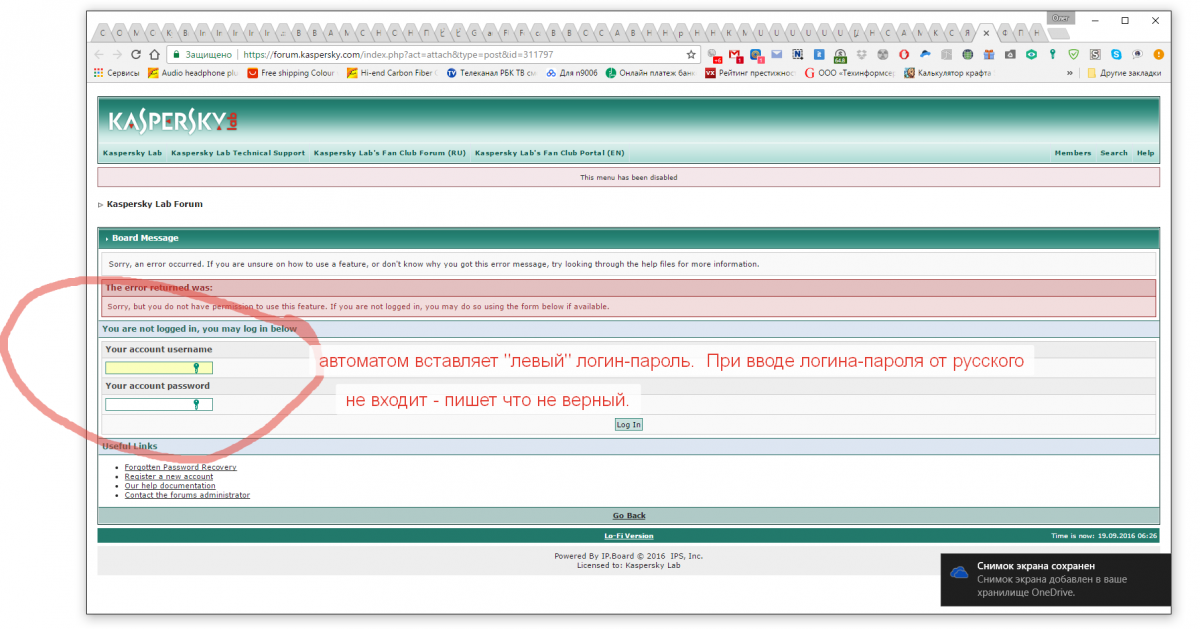Bookmark this page with the star icon
This screenshot has width=1200, height=629.
click(x=691, y=55)
